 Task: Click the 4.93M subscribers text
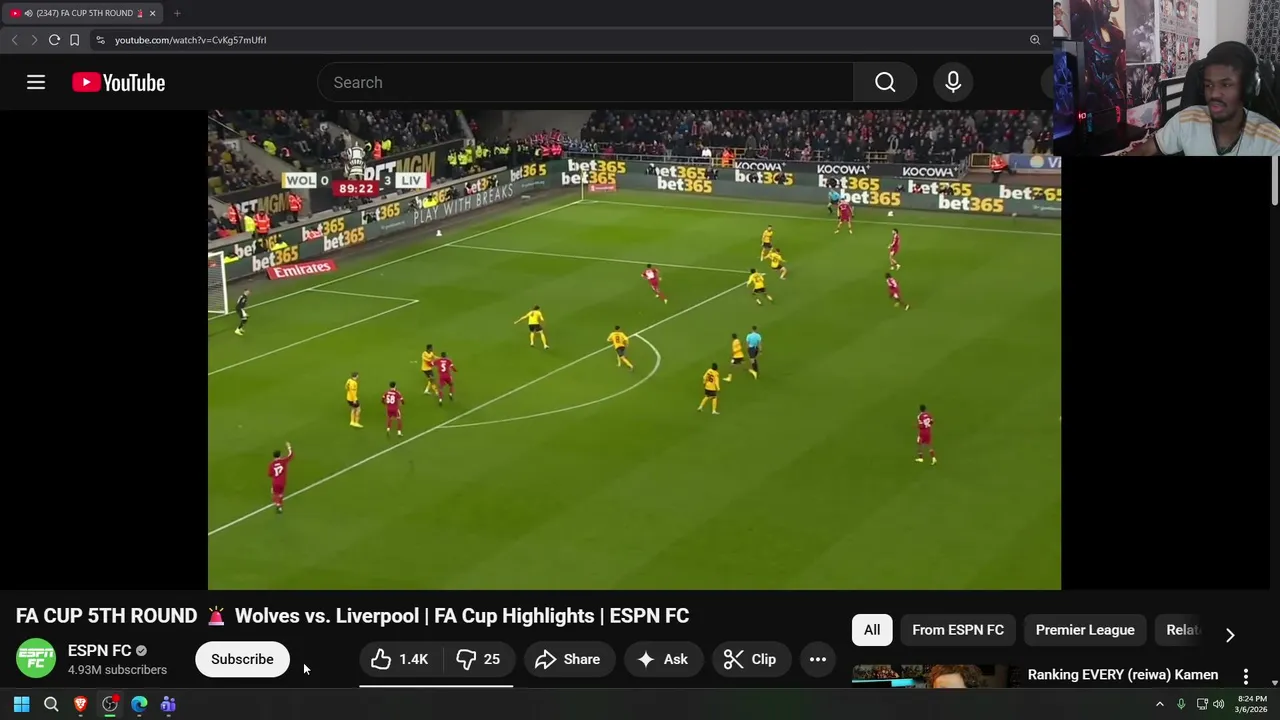tap(117, 670)
